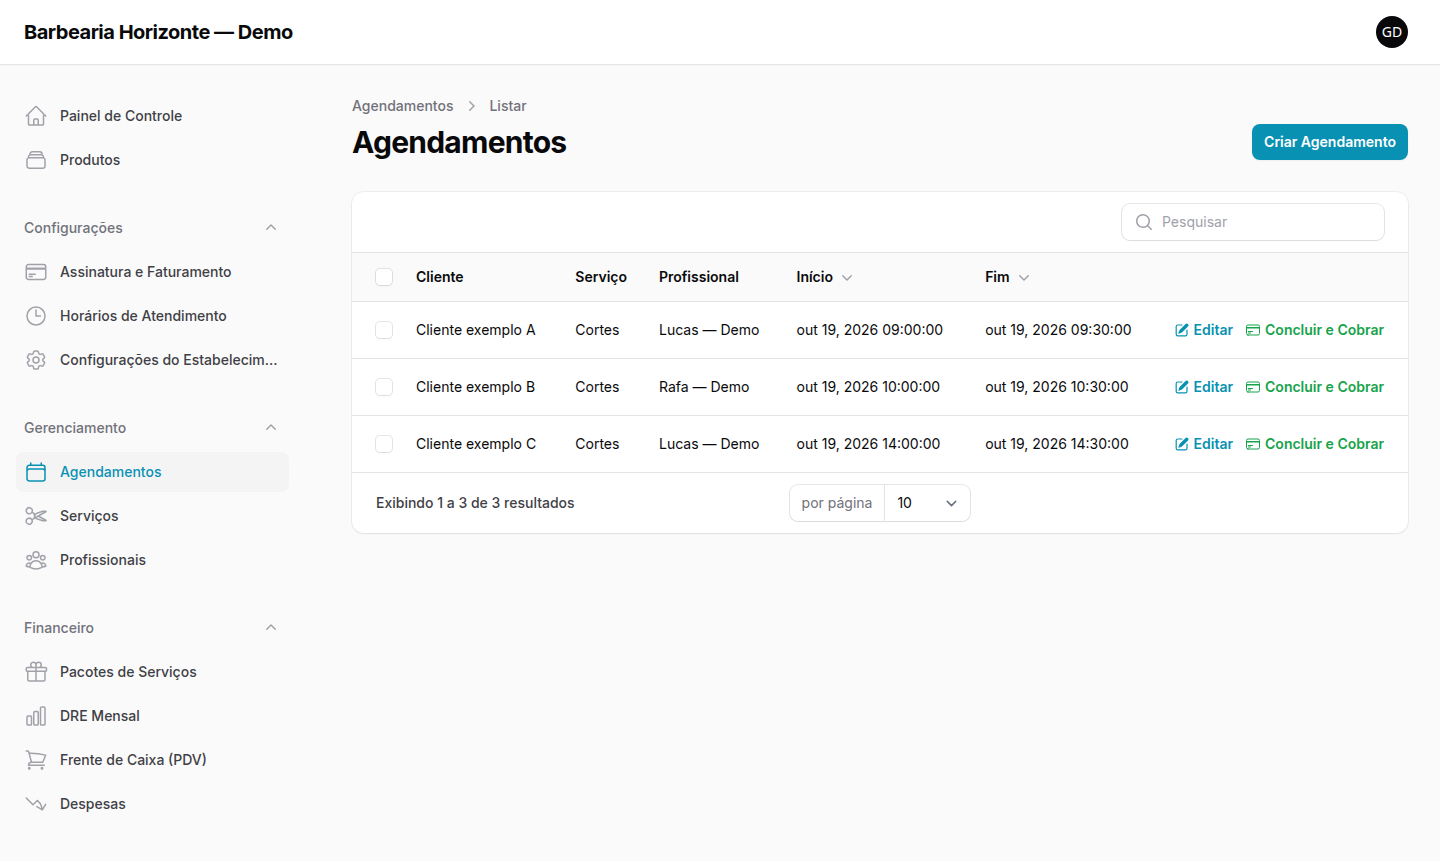The image size is (1440, 861).
Task: Open the GD user avatar menu
Action: (x=1392, y=32)
